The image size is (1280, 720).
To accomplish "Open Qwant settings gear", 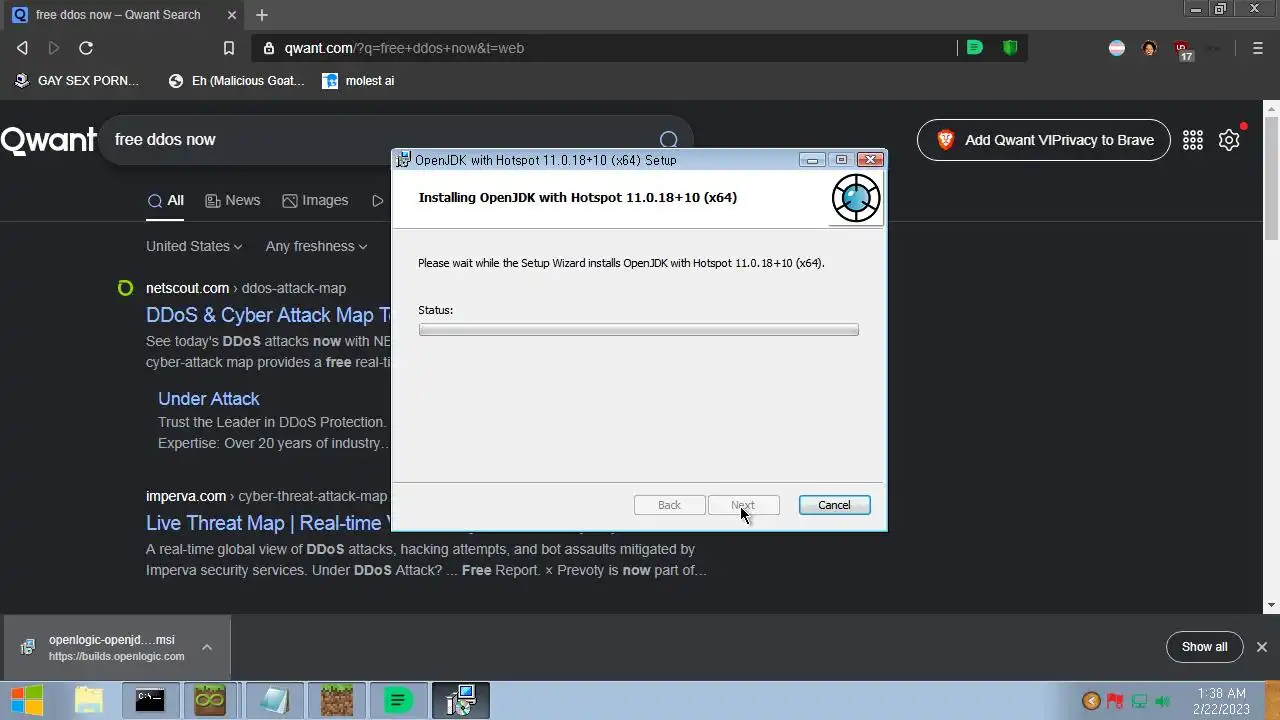I will 1230,140.
